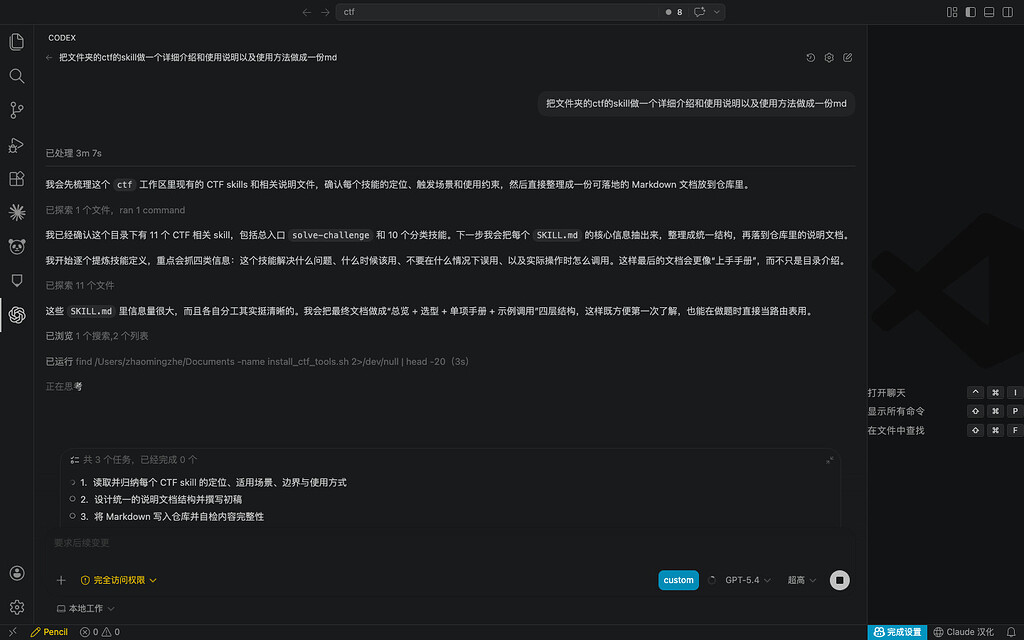Click the 已处理 3m 7s label
The image size is (1024, 640).
coord(73,153)
